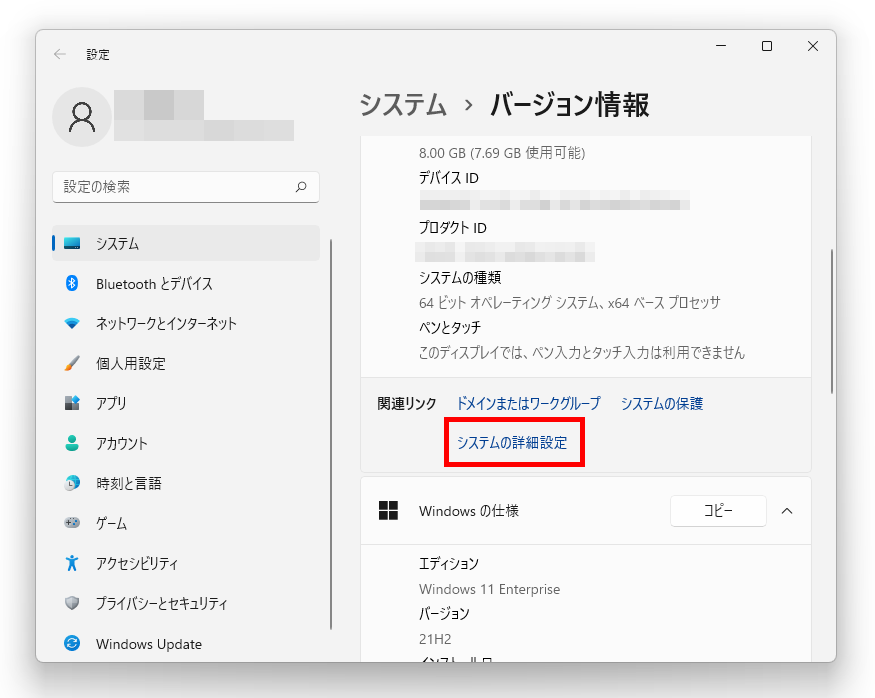875x698 pixels.
Task: Click the システム monitor icon
Action: click(72, 243)
